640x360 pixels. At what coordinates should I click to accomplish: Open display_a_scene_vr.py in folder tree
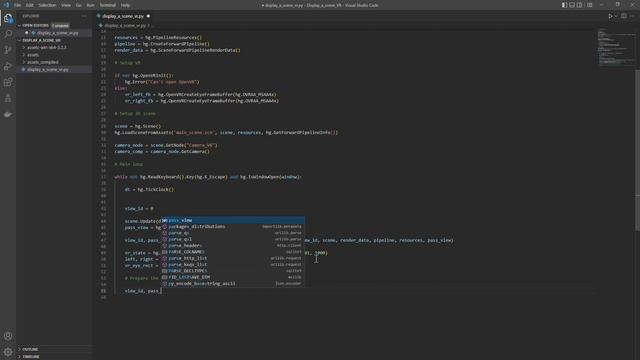coord(48,69)
